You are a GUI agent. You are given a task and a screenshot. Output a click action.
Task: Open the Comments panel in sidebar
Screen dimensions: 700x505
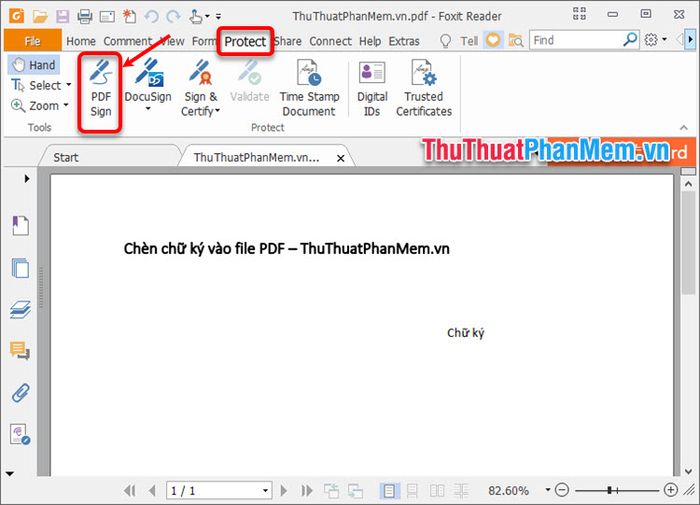(21, 351)
